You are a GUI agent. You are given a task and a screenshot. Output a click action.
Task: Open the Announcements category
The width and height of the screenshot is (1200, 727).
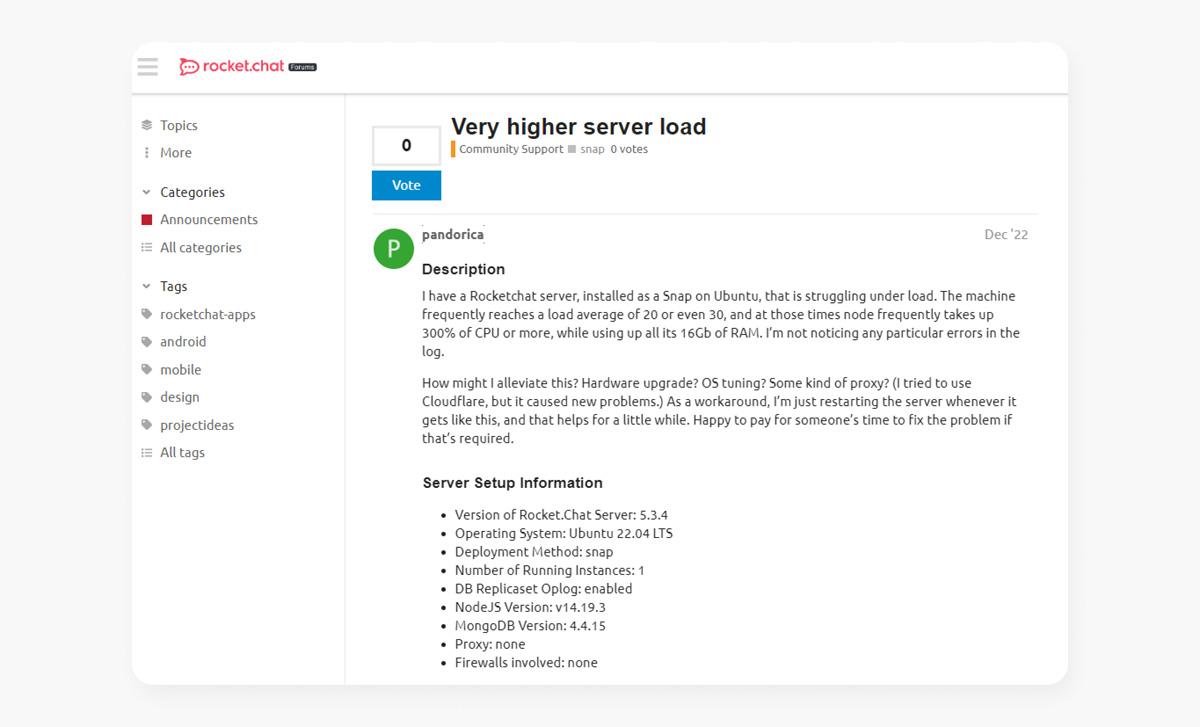[x=209, y=220]
